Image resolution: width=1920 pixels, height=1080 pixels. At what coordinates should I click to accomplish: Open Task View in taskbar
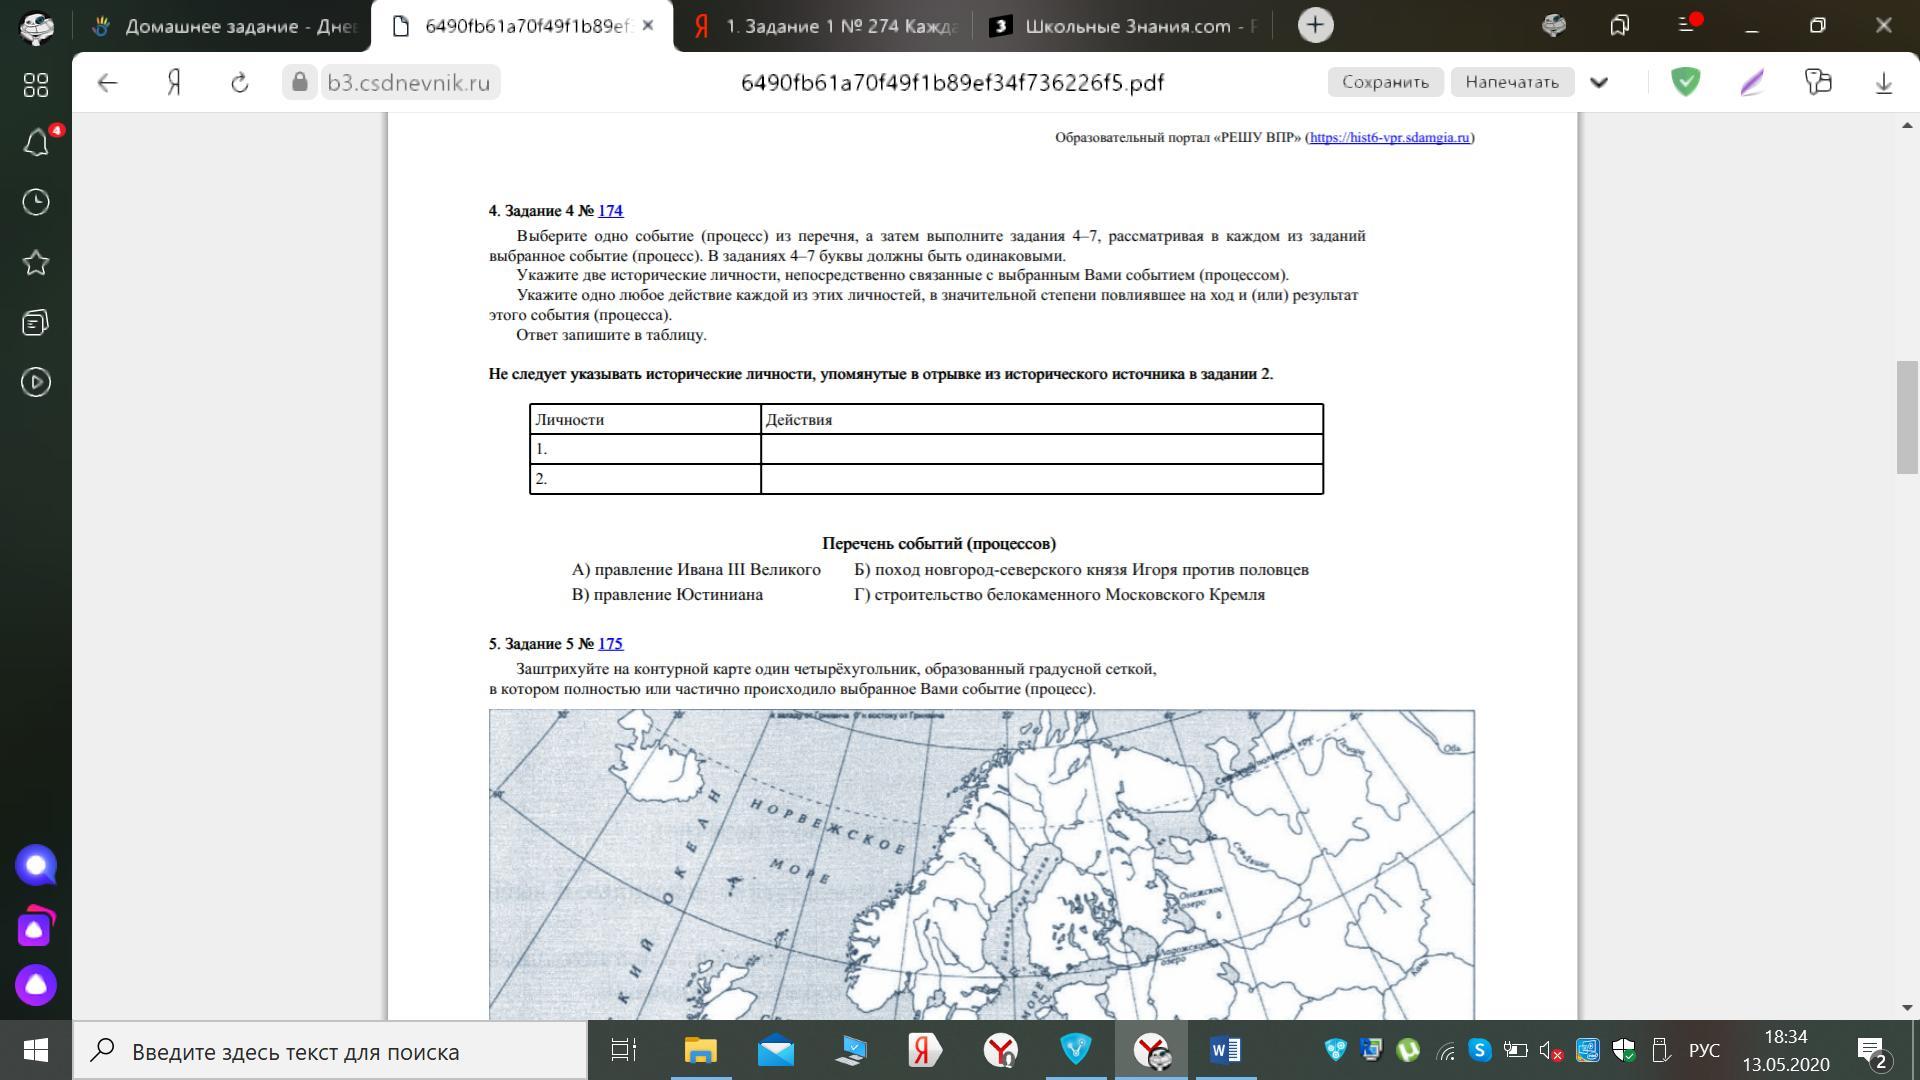tap(624, 1051)
